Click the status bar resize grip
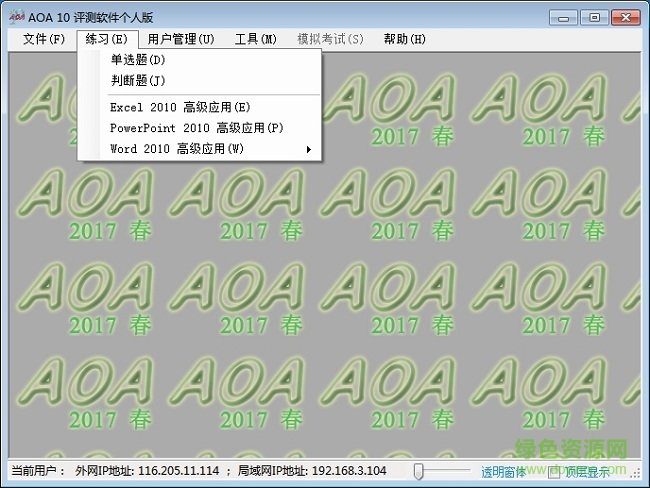 click(x=635, y=475)
